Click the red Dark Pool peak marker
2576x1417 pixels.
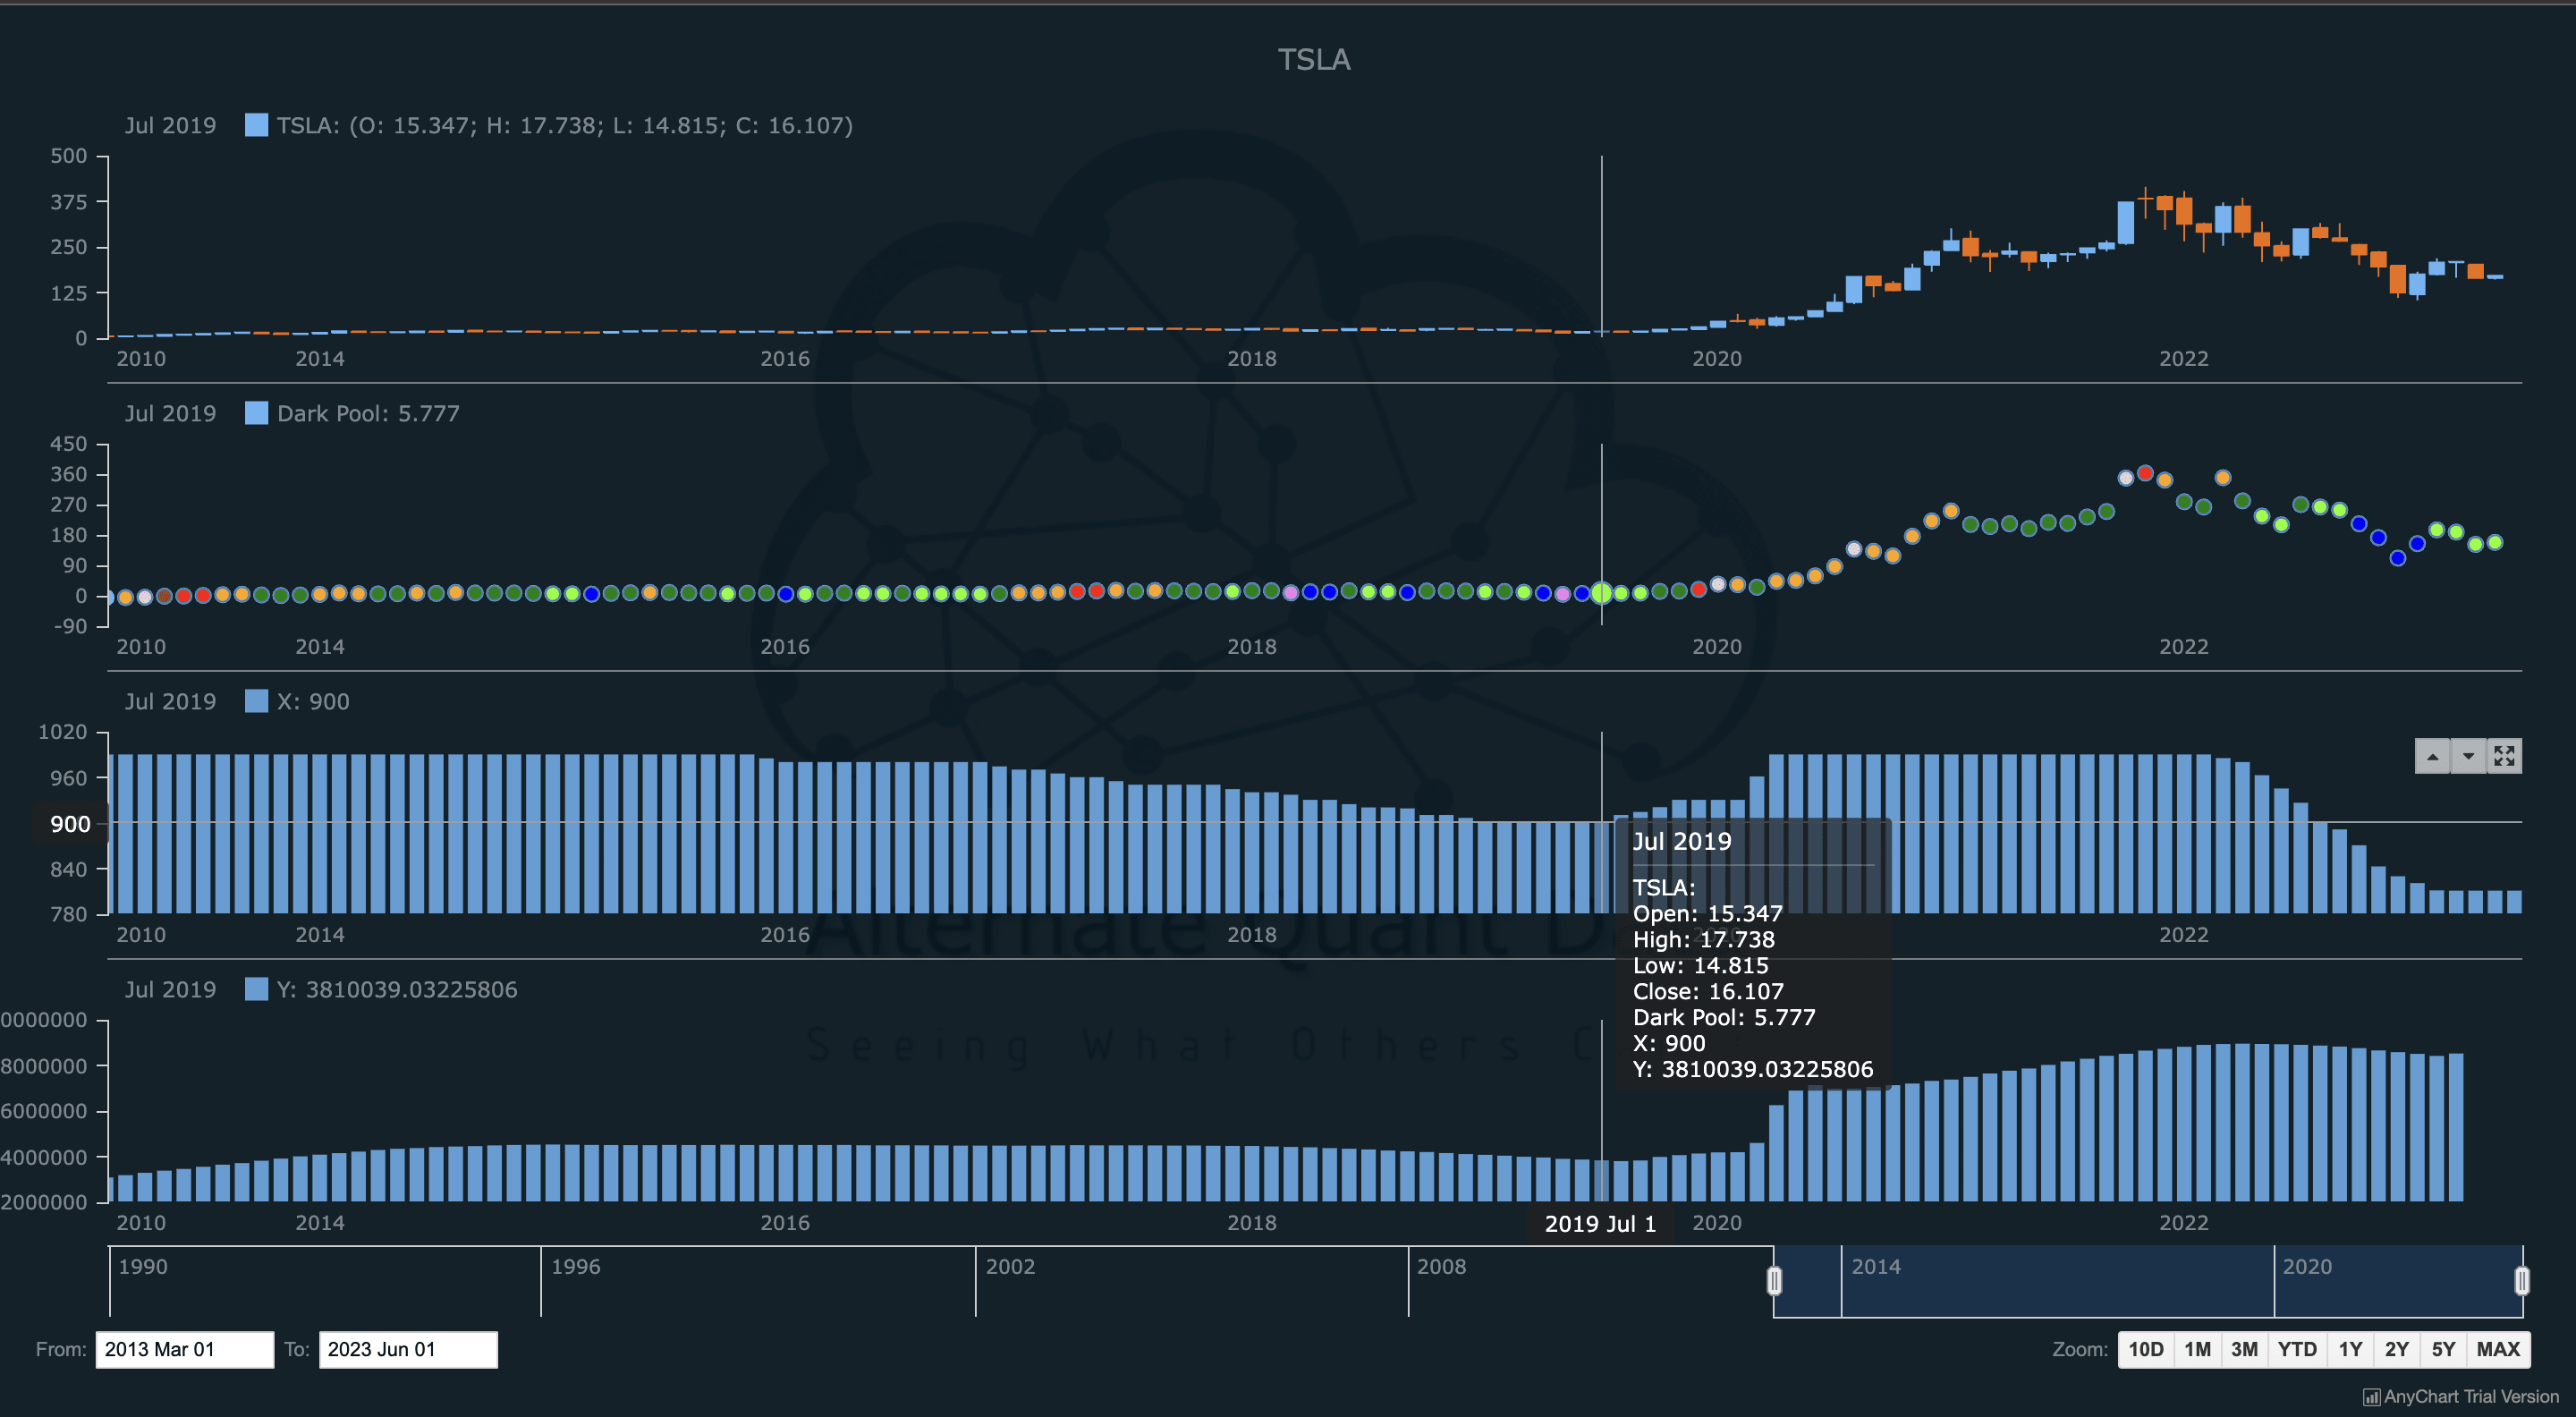click(2145, 473)
